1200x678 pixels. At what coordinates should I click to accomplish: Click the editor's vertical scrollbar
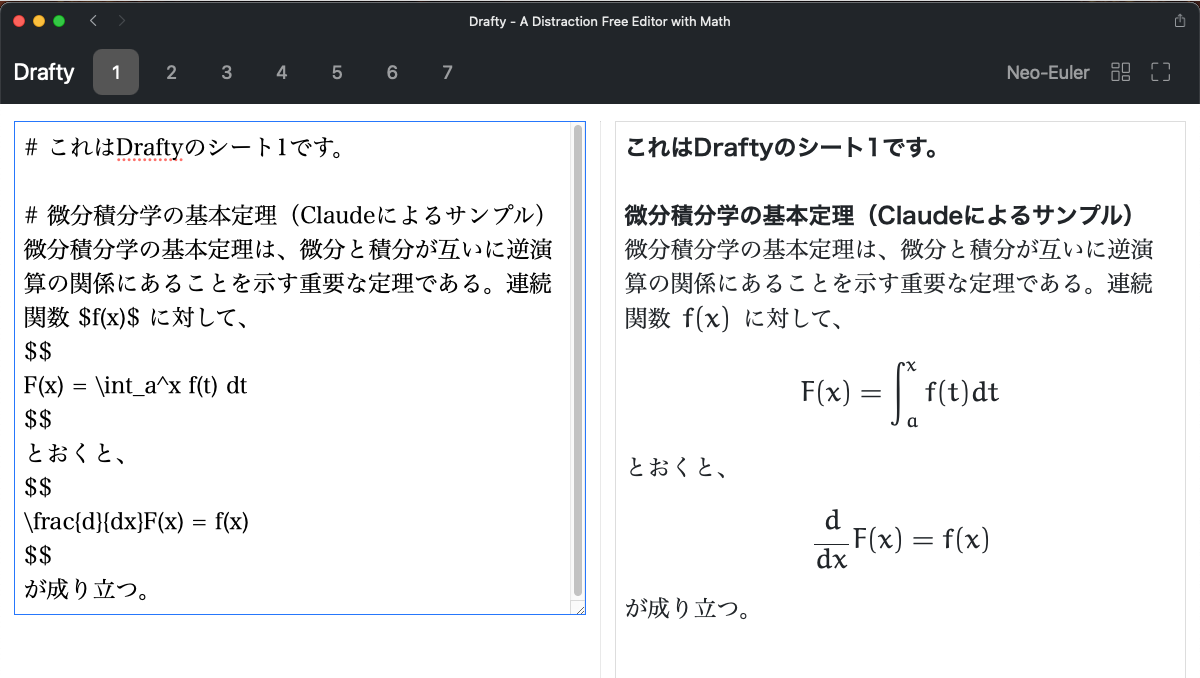[x=578, y=360]
